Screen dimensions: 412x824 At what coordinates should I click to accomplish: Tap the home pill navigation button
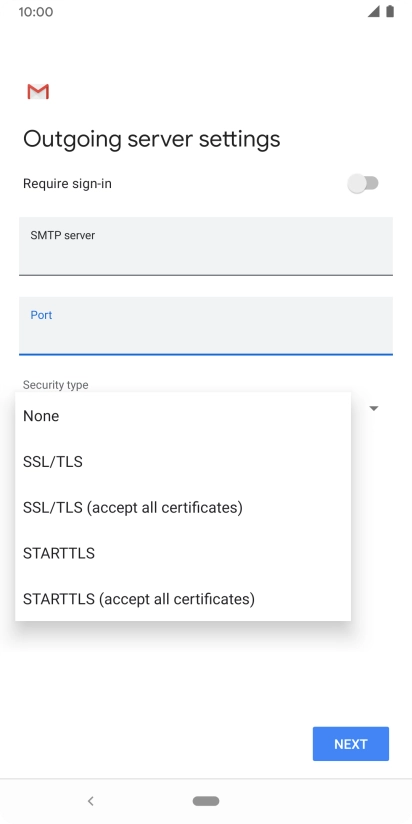click(x=206, y=801)
